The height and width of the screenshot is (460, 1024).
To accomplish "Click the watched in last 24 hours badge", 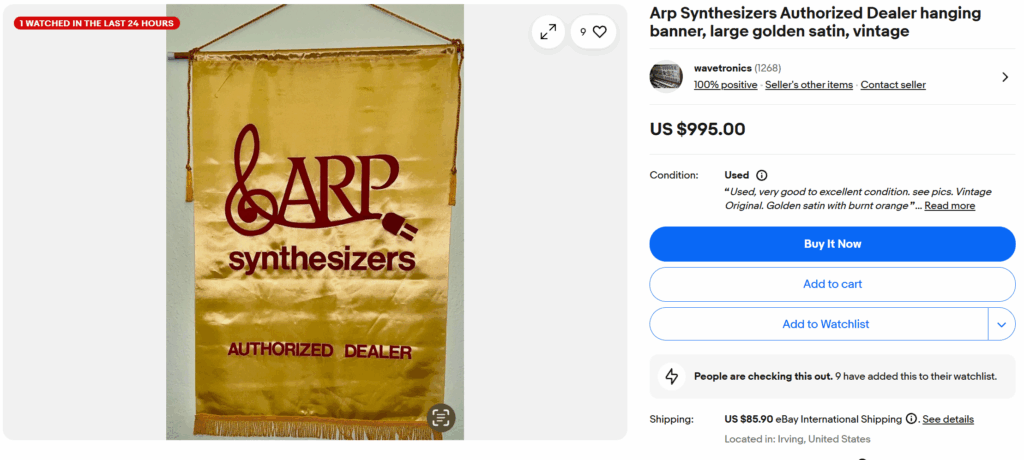I will 97,23.
